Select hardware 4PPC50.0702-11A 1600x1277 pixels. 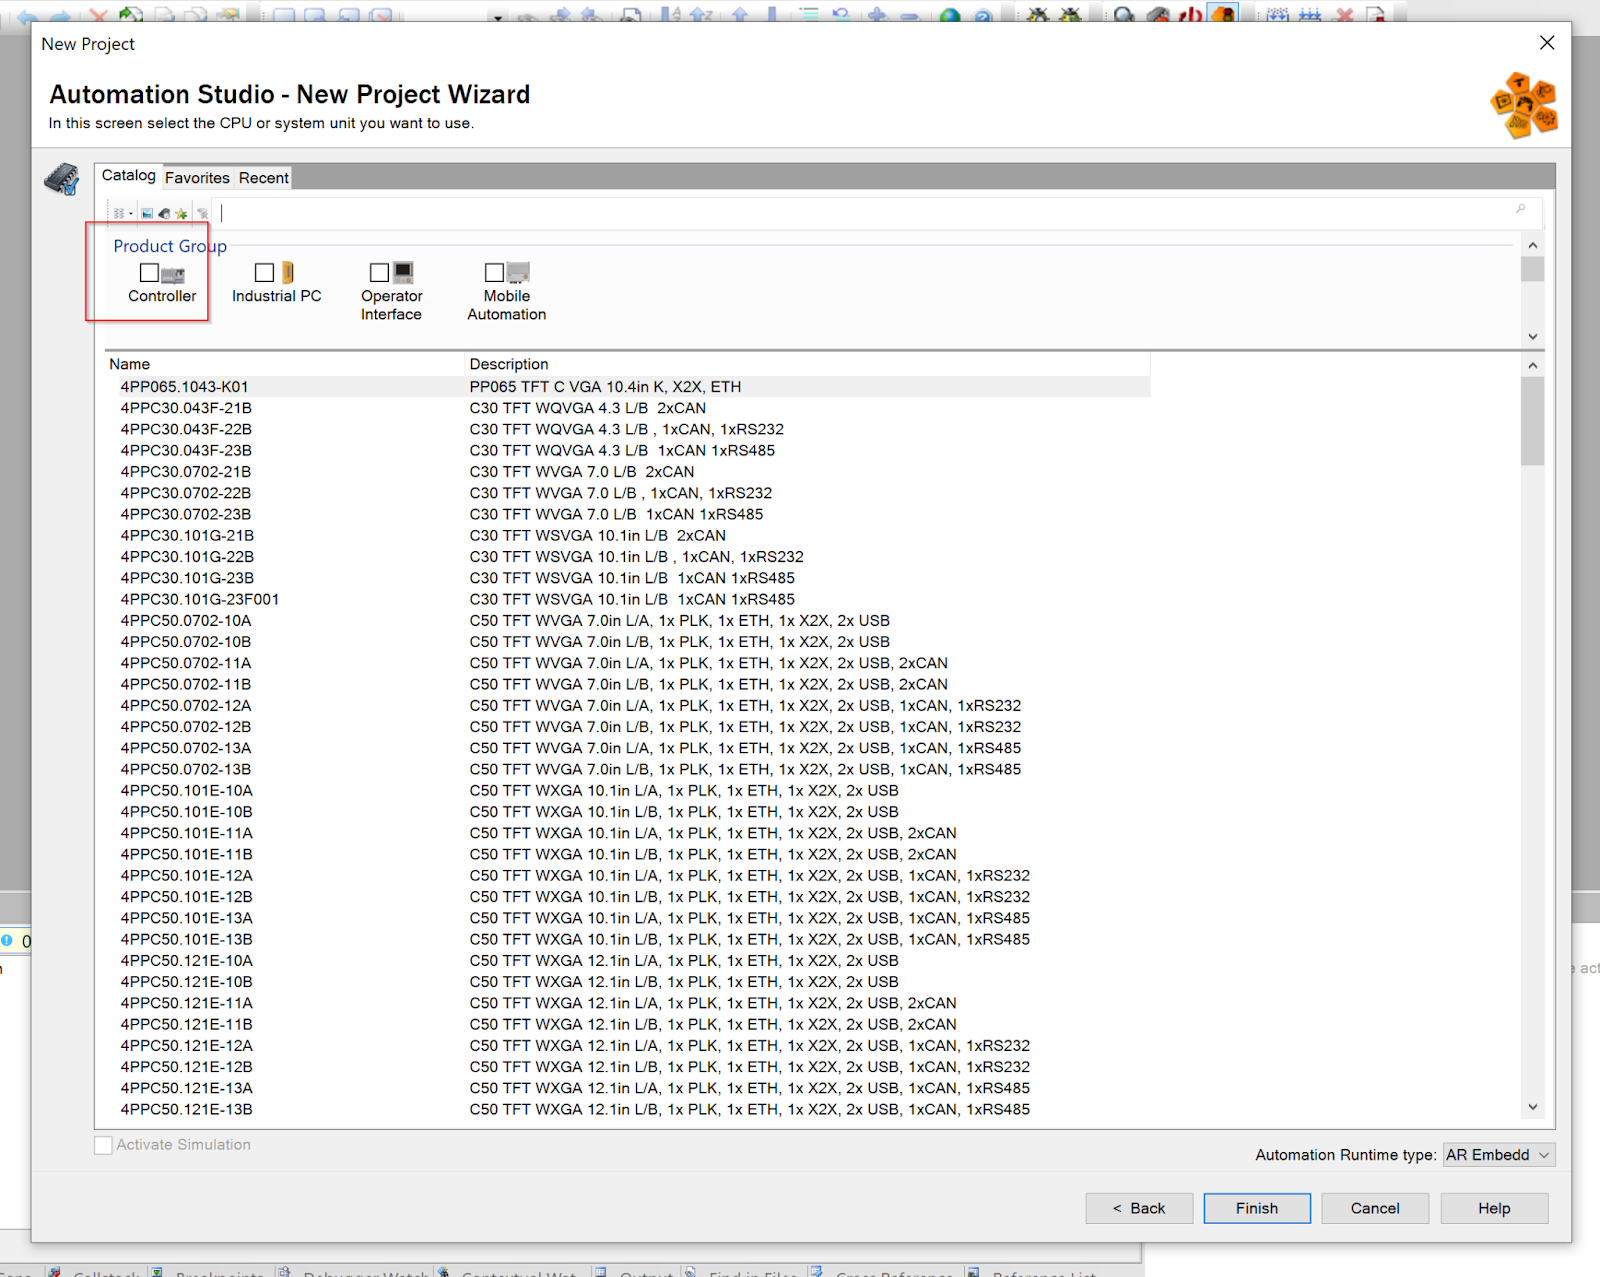(x=186, y=663)
